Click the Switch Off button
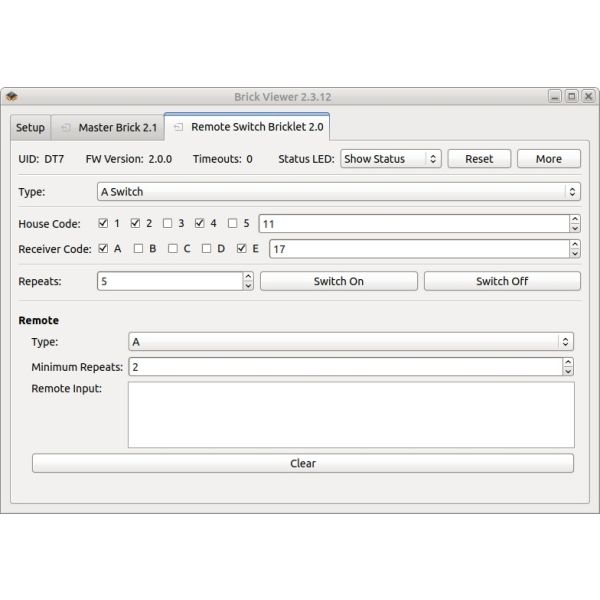This screenshot has width=600, height=600. pyautogui.click(x=502, y=281)
